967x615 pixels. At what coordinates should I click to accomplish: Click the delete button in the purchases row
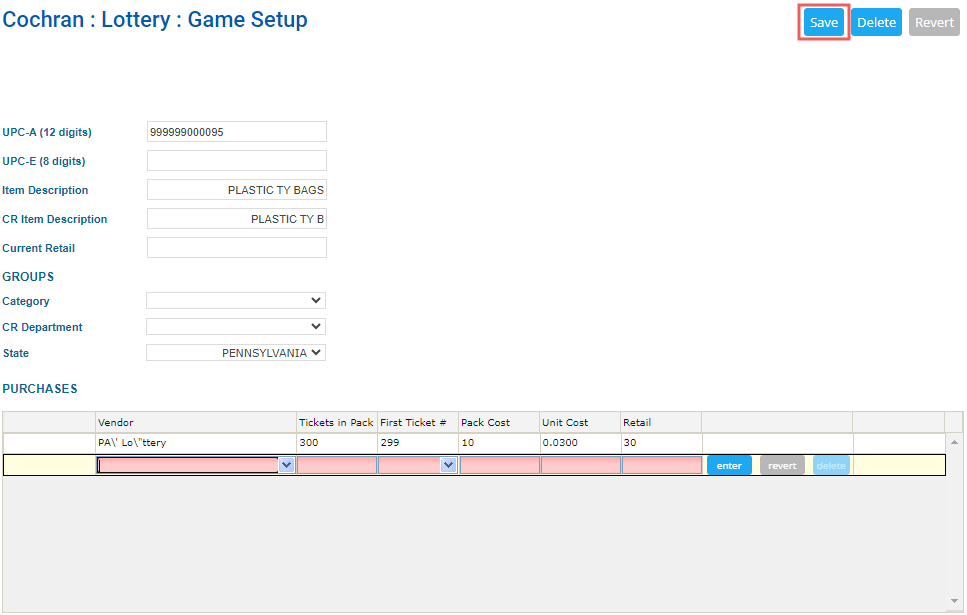coord(831,464)
